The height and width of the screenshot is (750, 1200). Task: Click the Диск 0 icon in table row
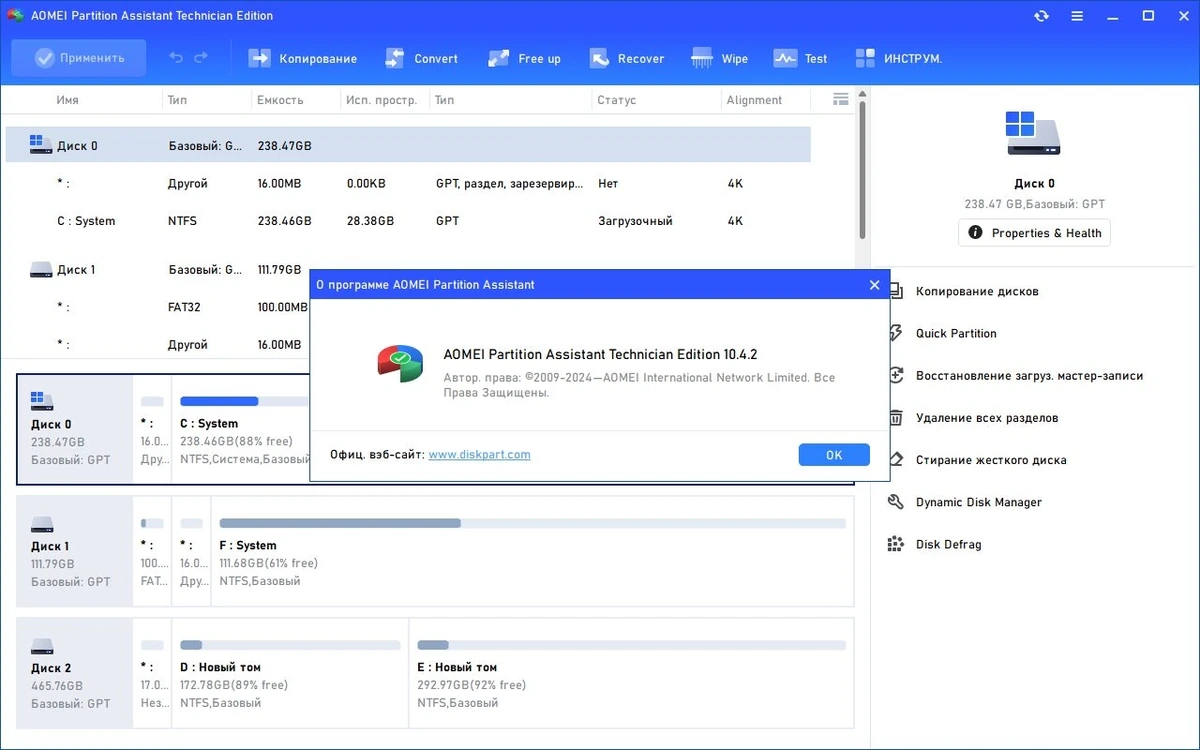point(41,145)
